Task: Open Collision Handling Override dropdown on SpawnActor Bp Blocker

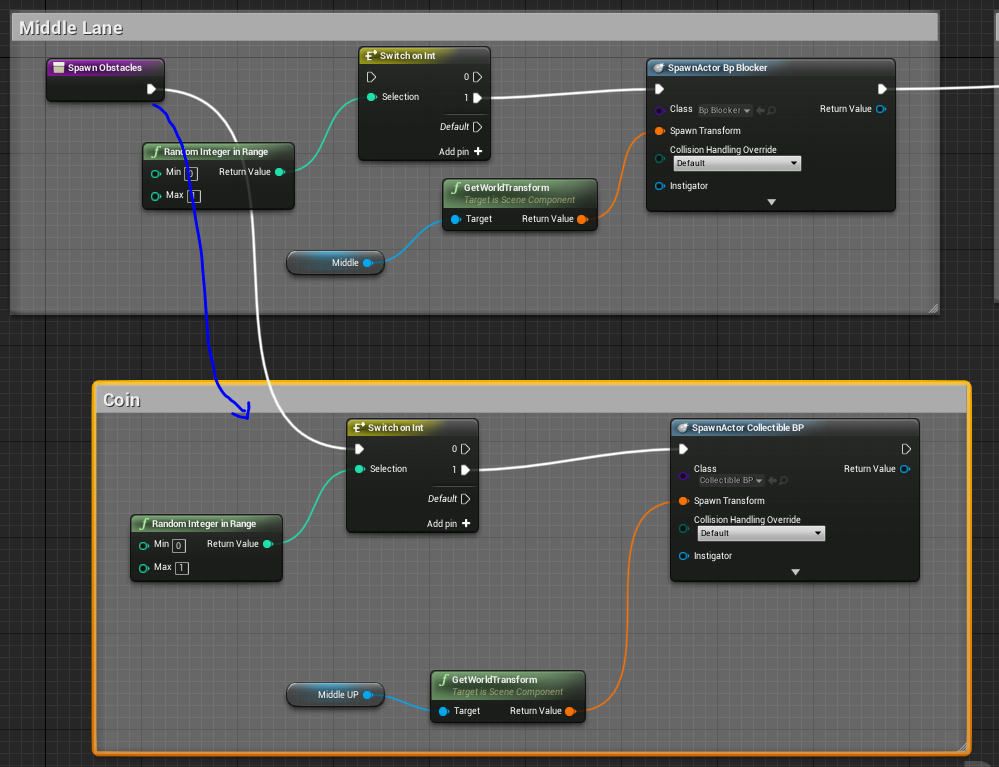Action: [737, 163]
